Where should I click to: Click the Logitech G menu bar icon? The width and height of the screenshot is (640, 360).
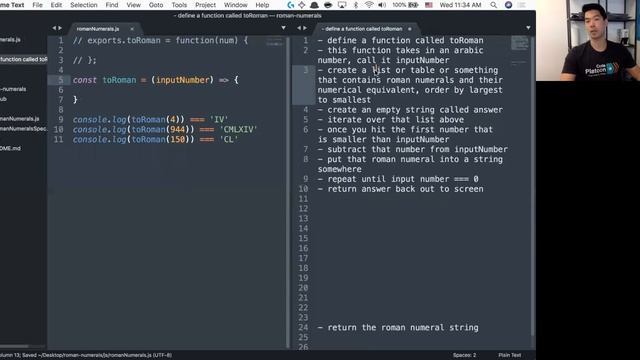(x=291, y=5)
